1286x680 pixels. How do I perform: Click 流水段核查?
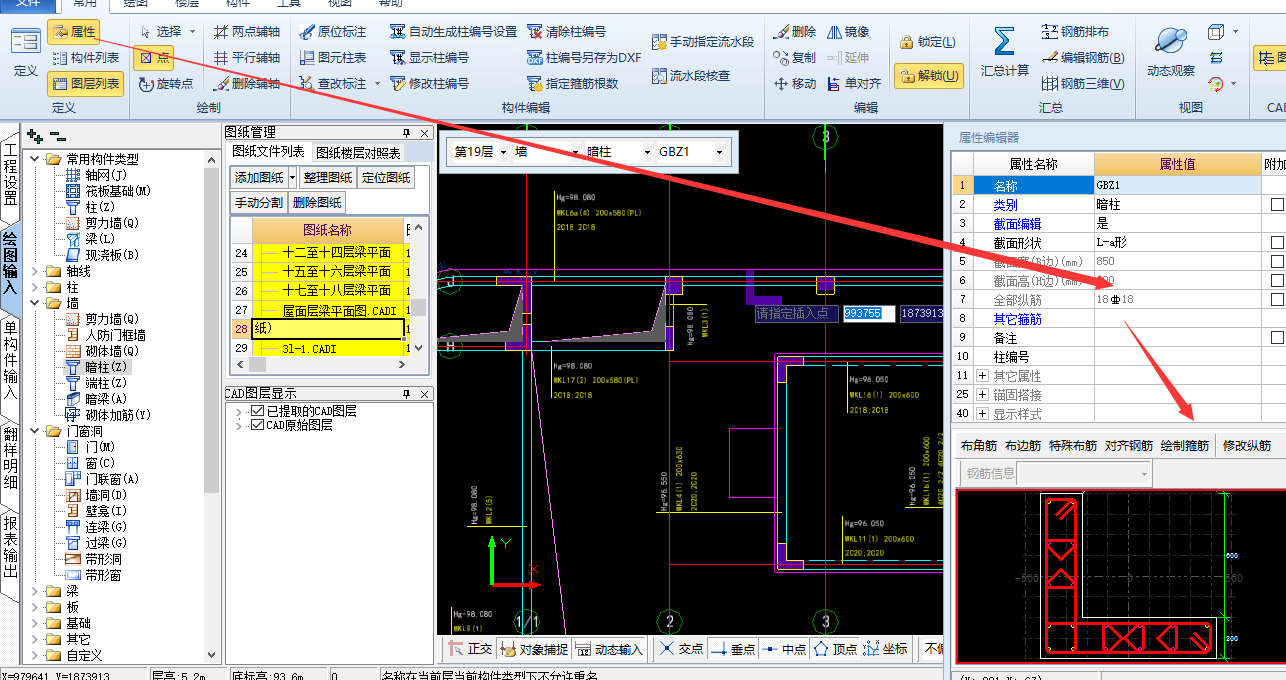pos(690,76)
